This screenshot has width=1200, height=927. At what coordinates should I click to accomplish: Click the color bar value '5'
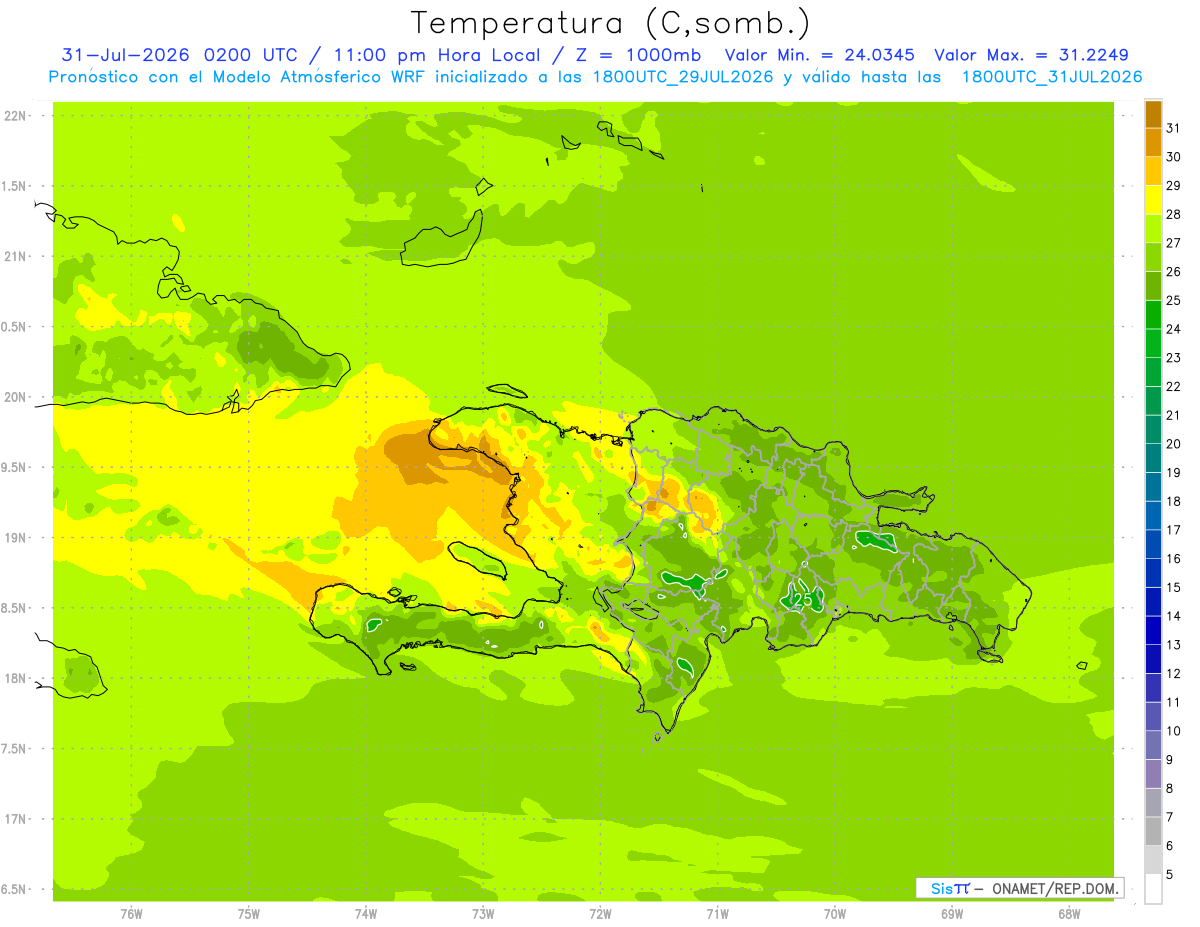click(1169, 875)
